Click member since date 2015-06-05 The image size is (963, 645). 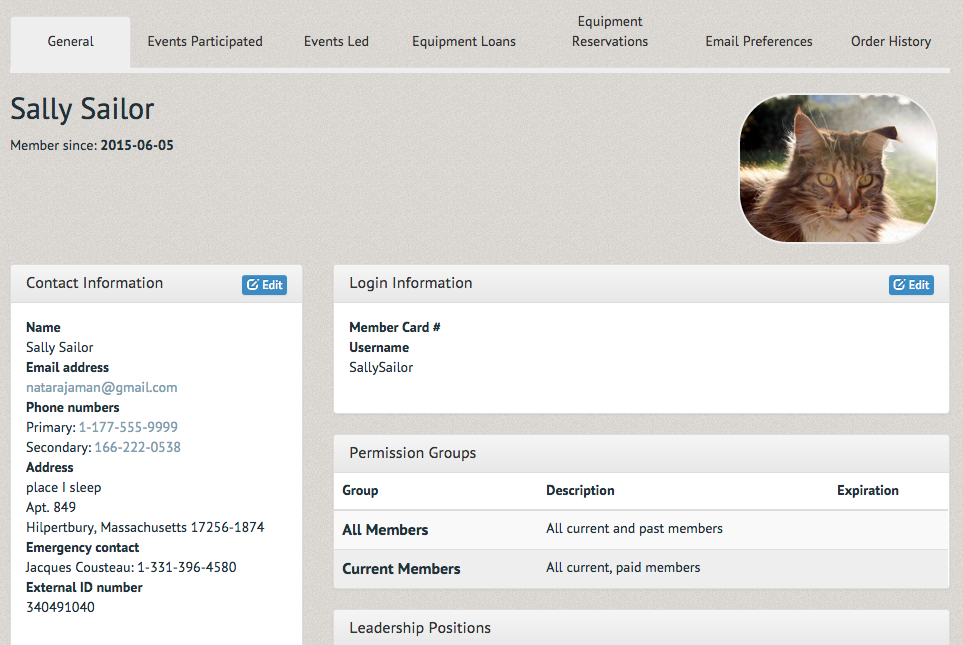click(x=137, y=146)
